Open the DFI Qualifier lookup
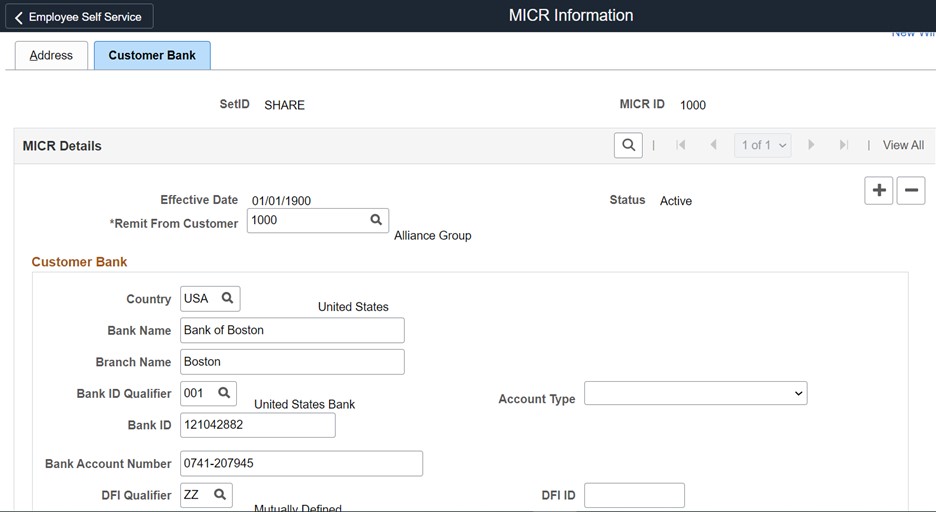Screen dimensions: 936x512 pyautogui.click(x=220, y=495)
